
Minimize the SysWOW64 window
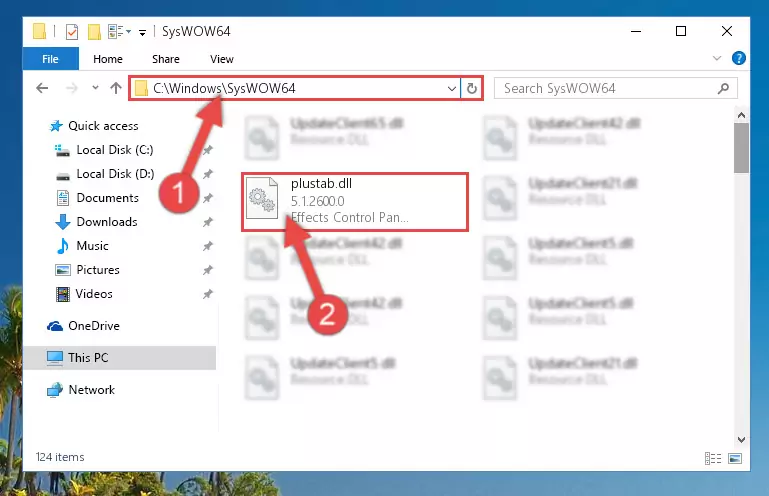point(636,31)
